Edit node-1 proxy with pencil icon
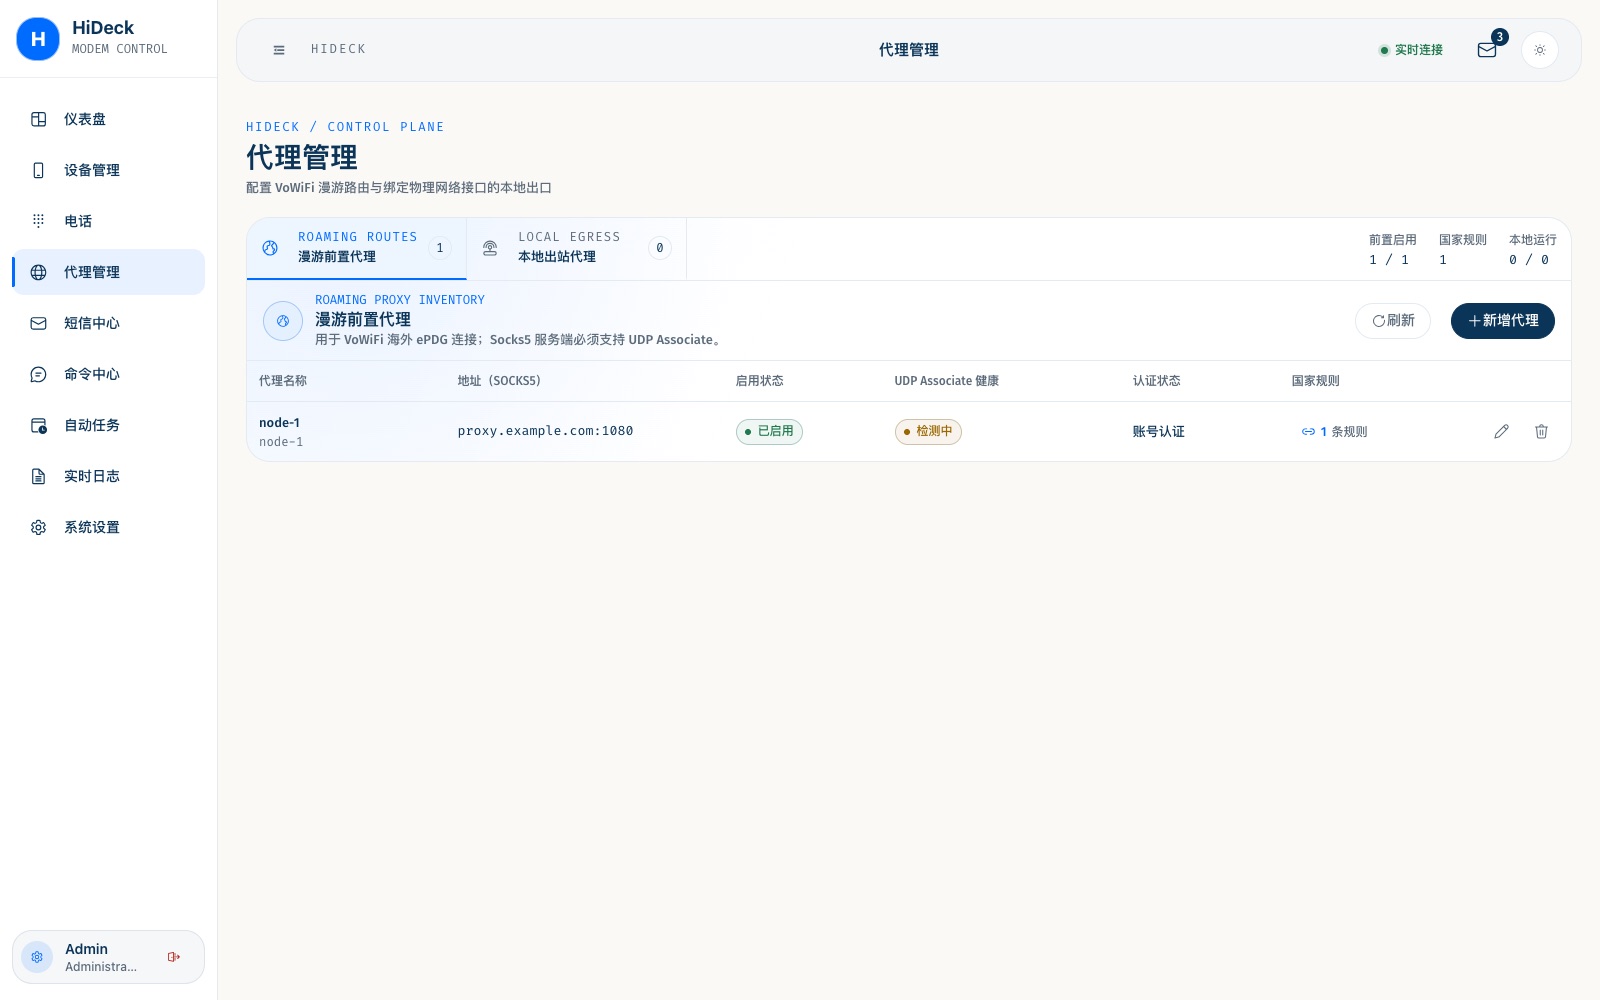The width and height of the screenshot is (1600, 1000). pos(1501,431)
